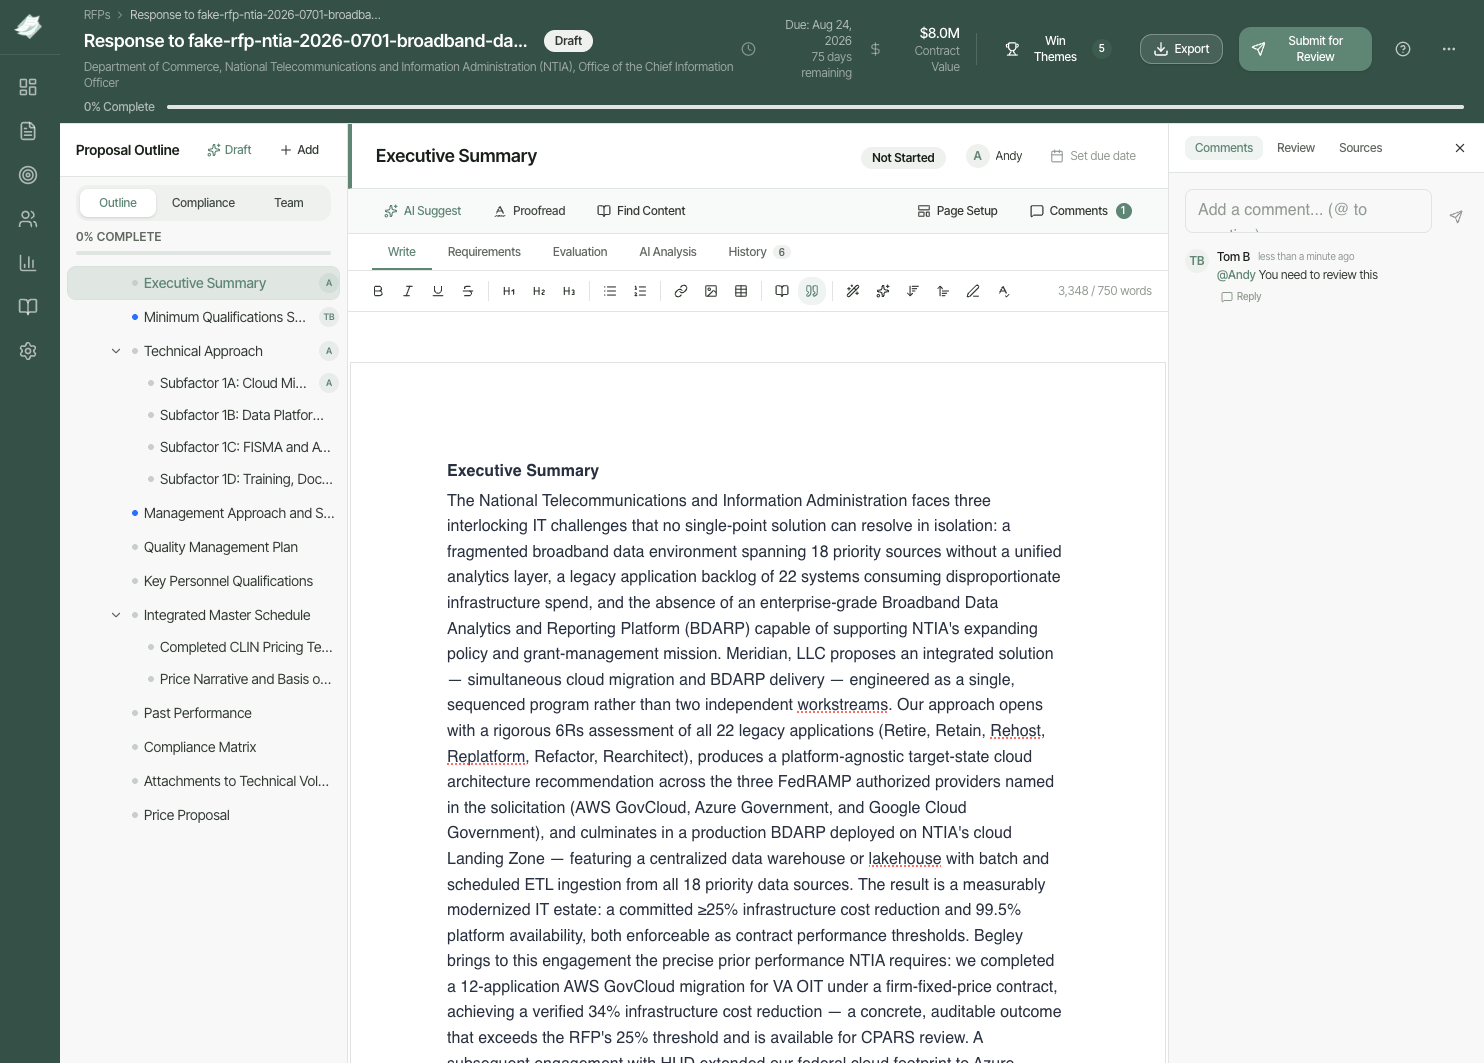Collapse the Technical Approach section

(x=116, y=351)
